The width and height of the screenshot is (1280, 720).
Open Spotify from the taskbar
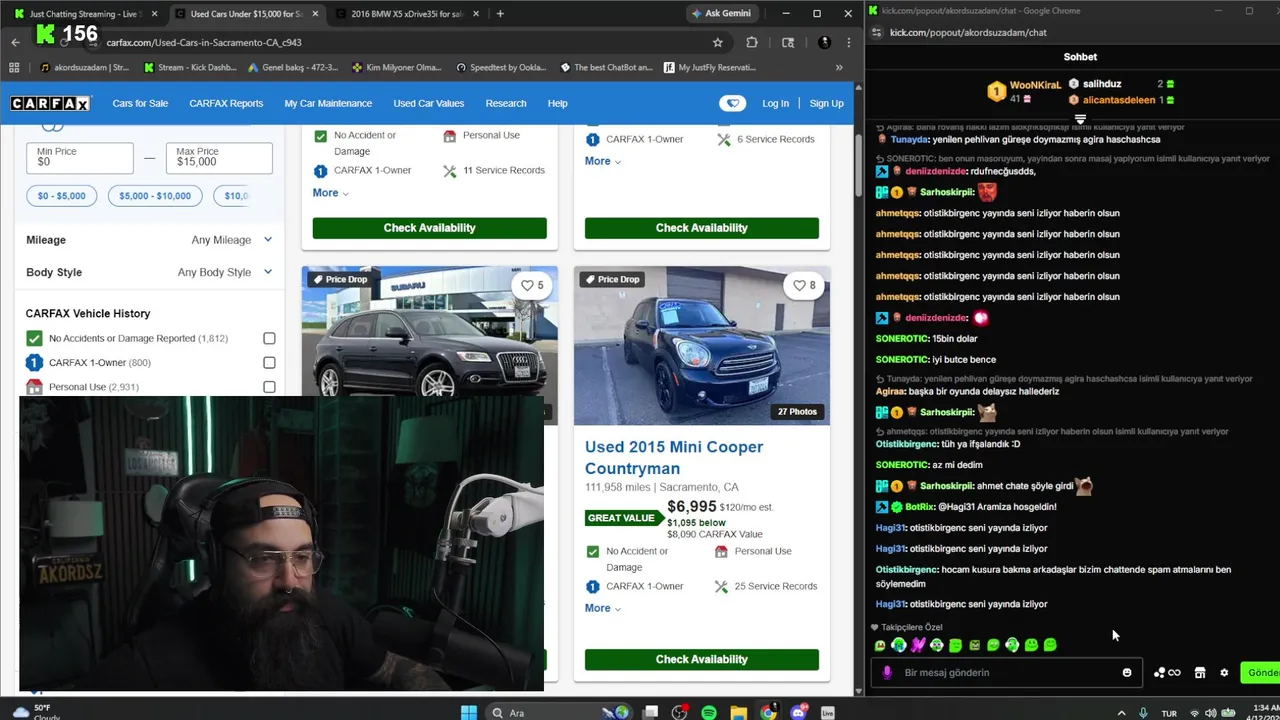click(709, 712)
